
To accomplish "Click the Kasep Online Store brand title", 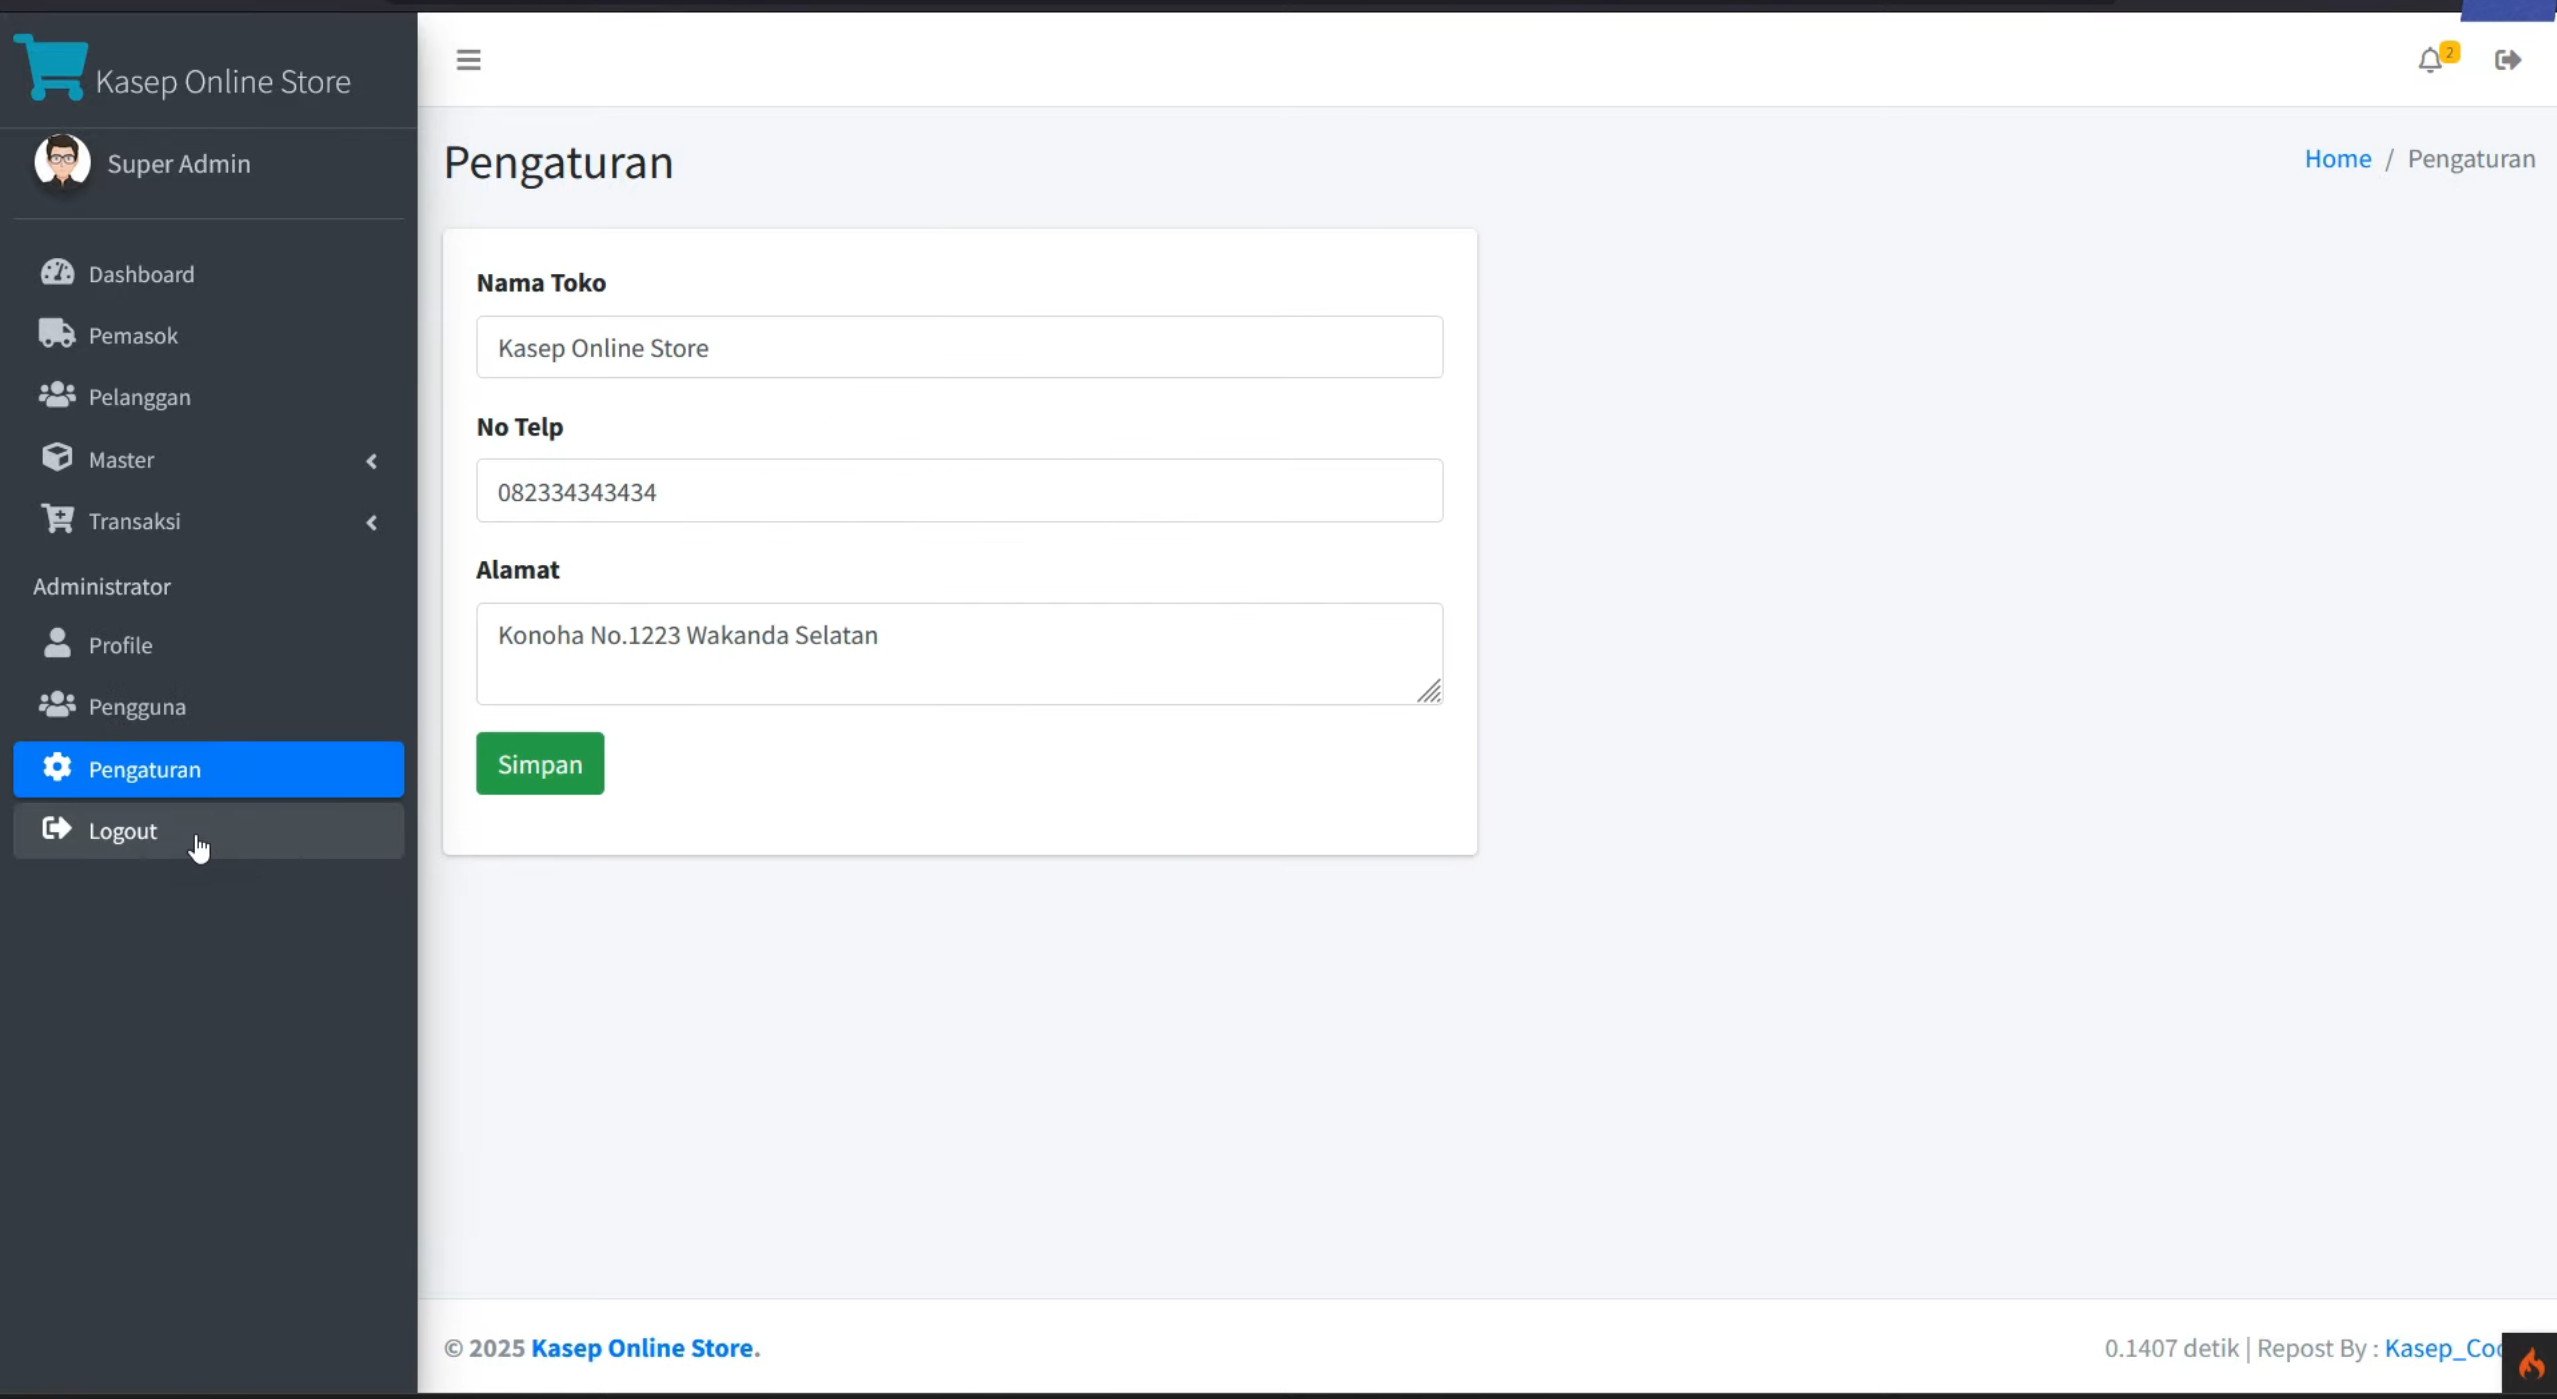I will [x=223, y=81].
